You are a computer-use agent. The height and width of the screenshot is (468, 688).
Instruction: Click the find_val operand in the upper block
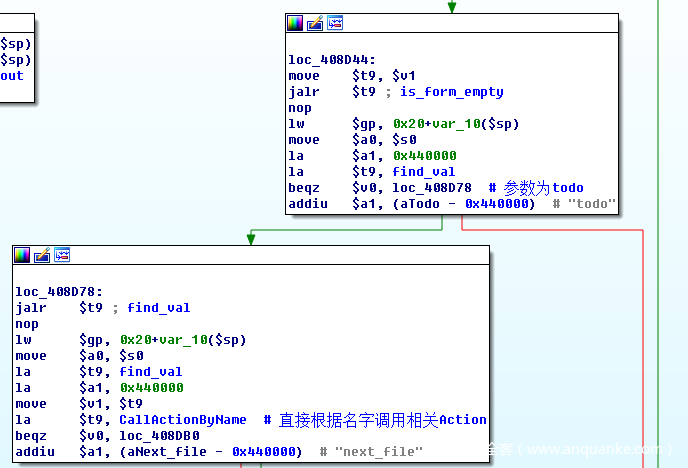click(424, 172)
